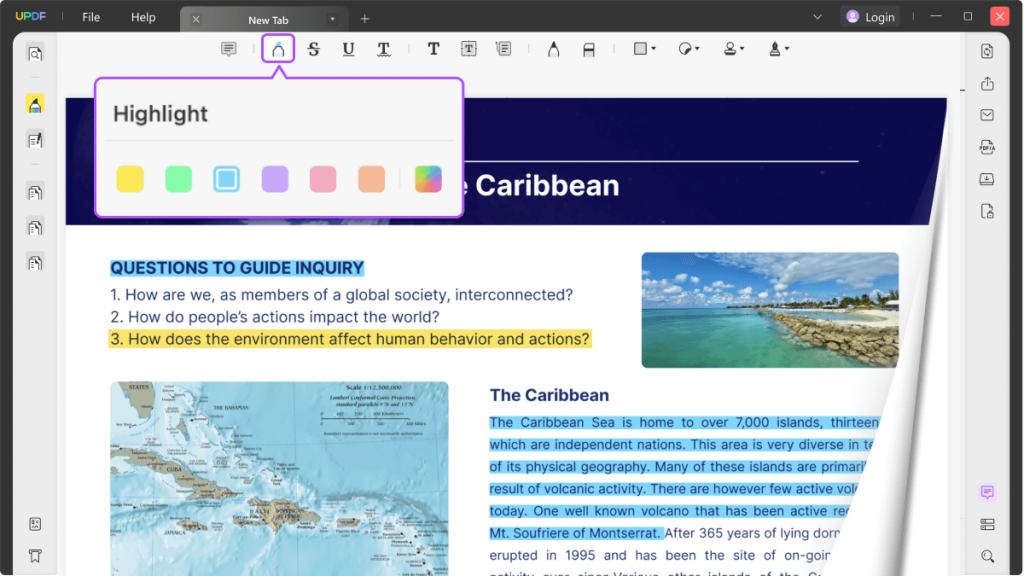Select the Squiggly underline tool

tap(383, 48)
